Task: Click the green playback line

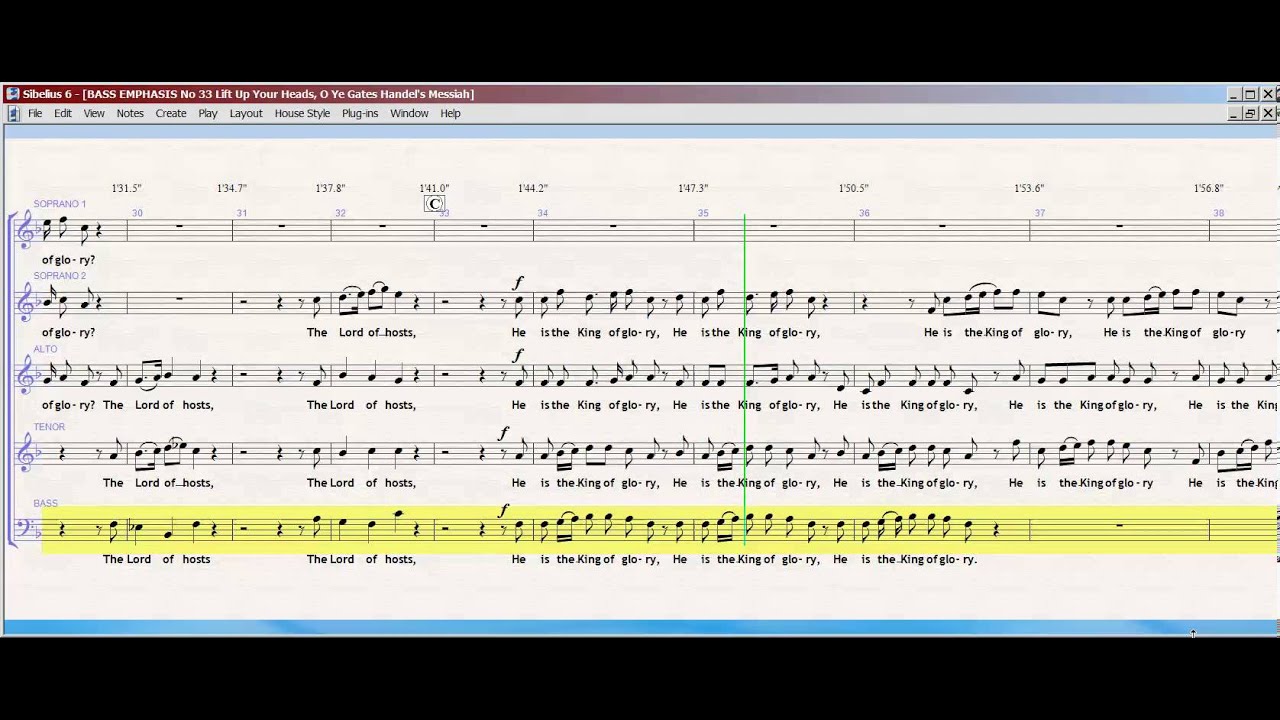Action: pos(744,380)
